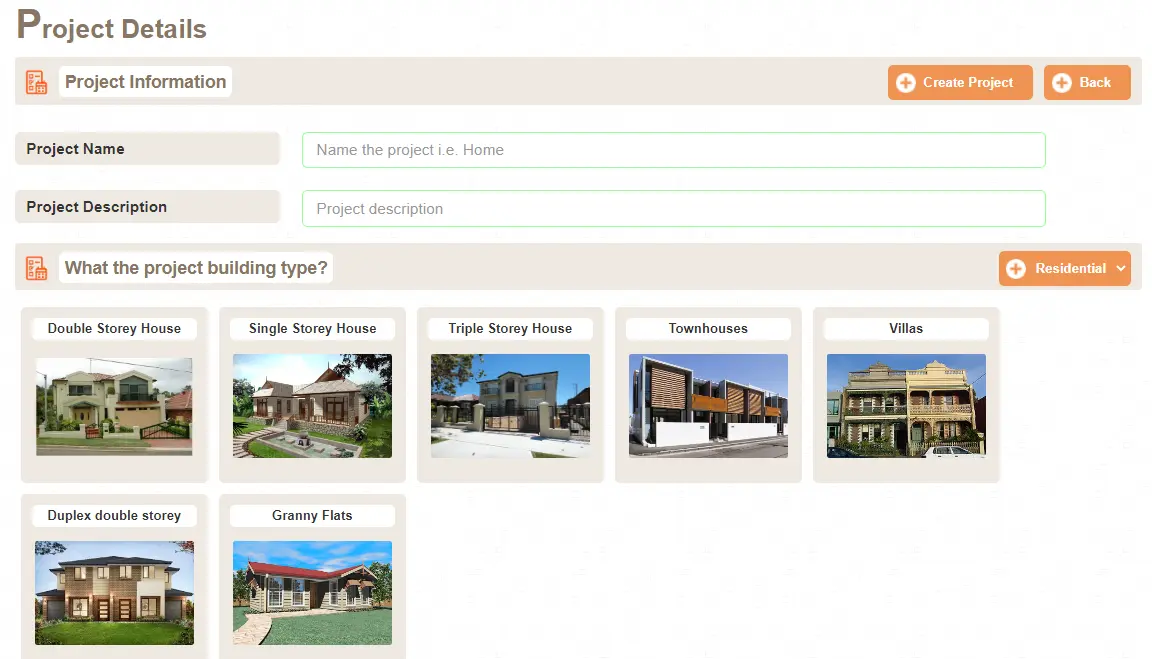
Task: Click the 'Townhouses' card title
Action: (x=708, y=328)
